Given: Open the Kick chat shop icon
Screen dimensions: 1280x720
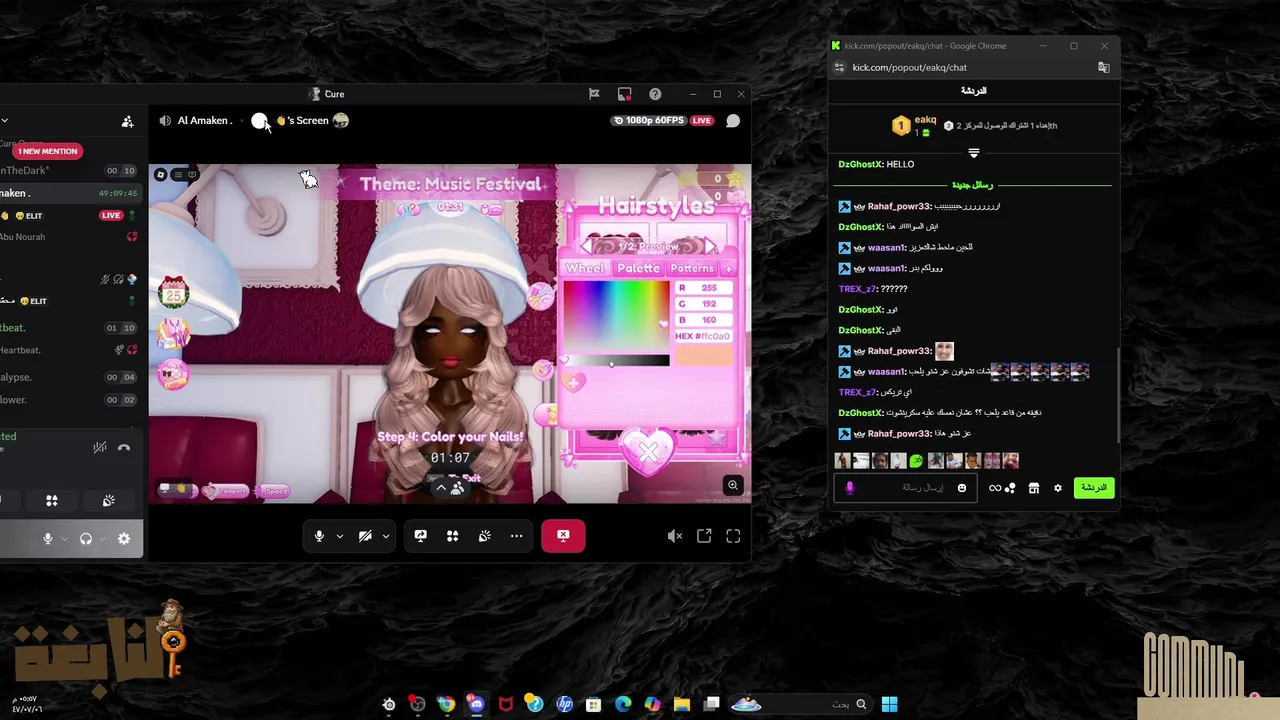Looking at the screenshot, I should [1034, 488].
